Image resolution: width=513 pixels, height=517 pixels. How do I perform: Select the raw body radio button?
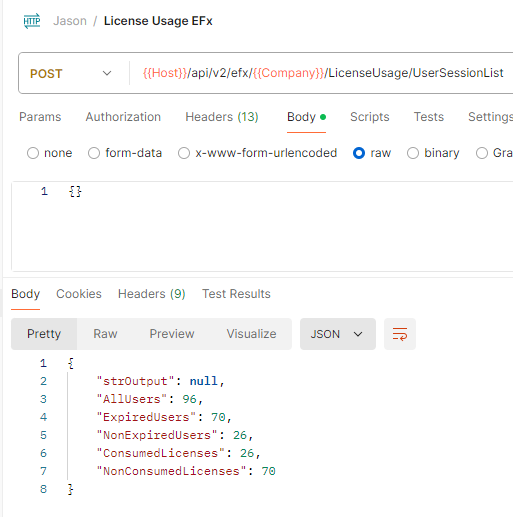pyautogui.click(x=359, y=153)
